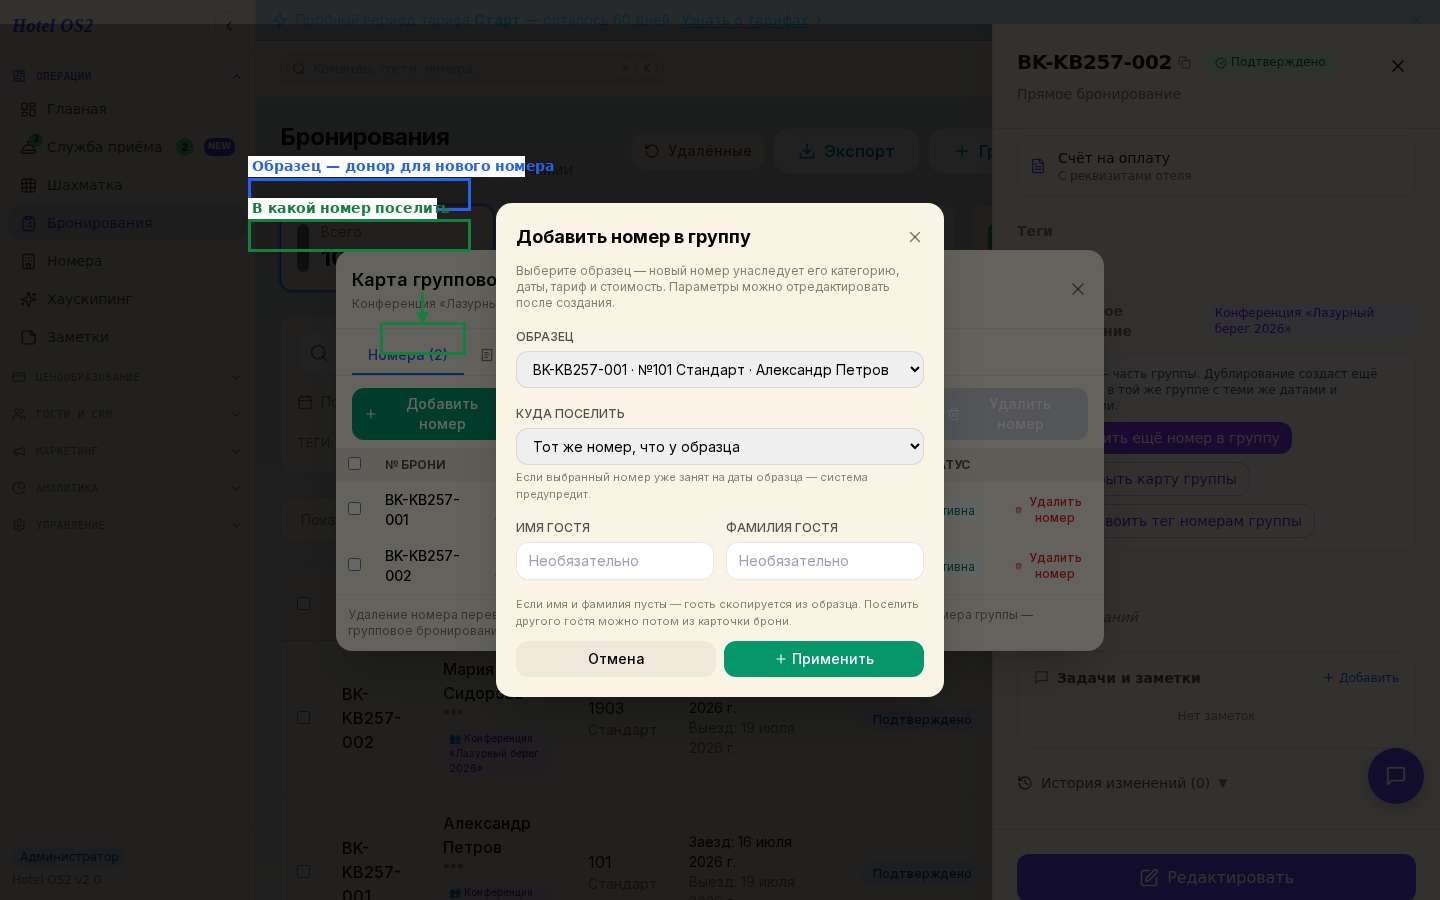Click the copy icon next to BK-KB257-002

[x=1185, y=63]
